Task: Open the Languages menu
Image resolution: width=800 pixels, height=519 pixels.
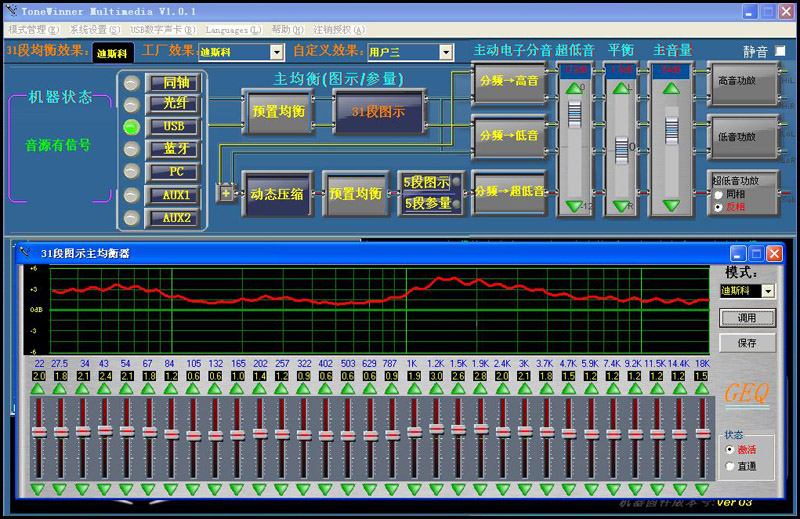Action: [x=233, y=30]
